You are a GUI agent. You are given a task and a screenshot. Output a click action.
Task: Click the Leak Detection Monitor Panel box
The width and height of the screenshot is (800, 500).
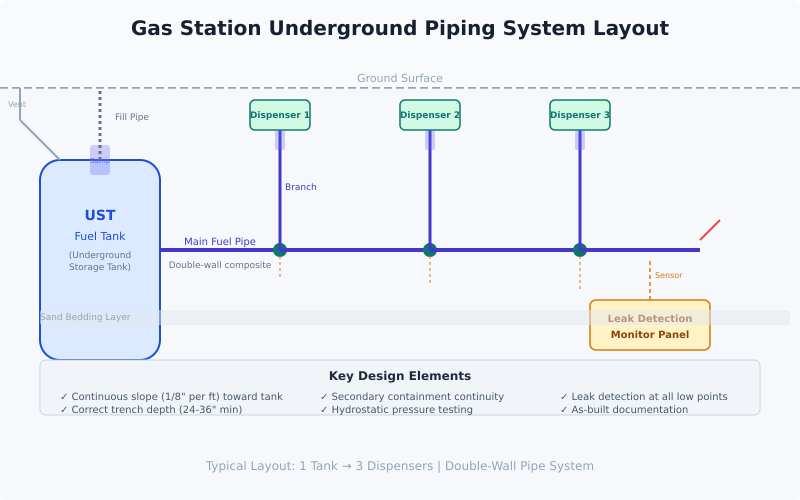[x=649, y=325]
